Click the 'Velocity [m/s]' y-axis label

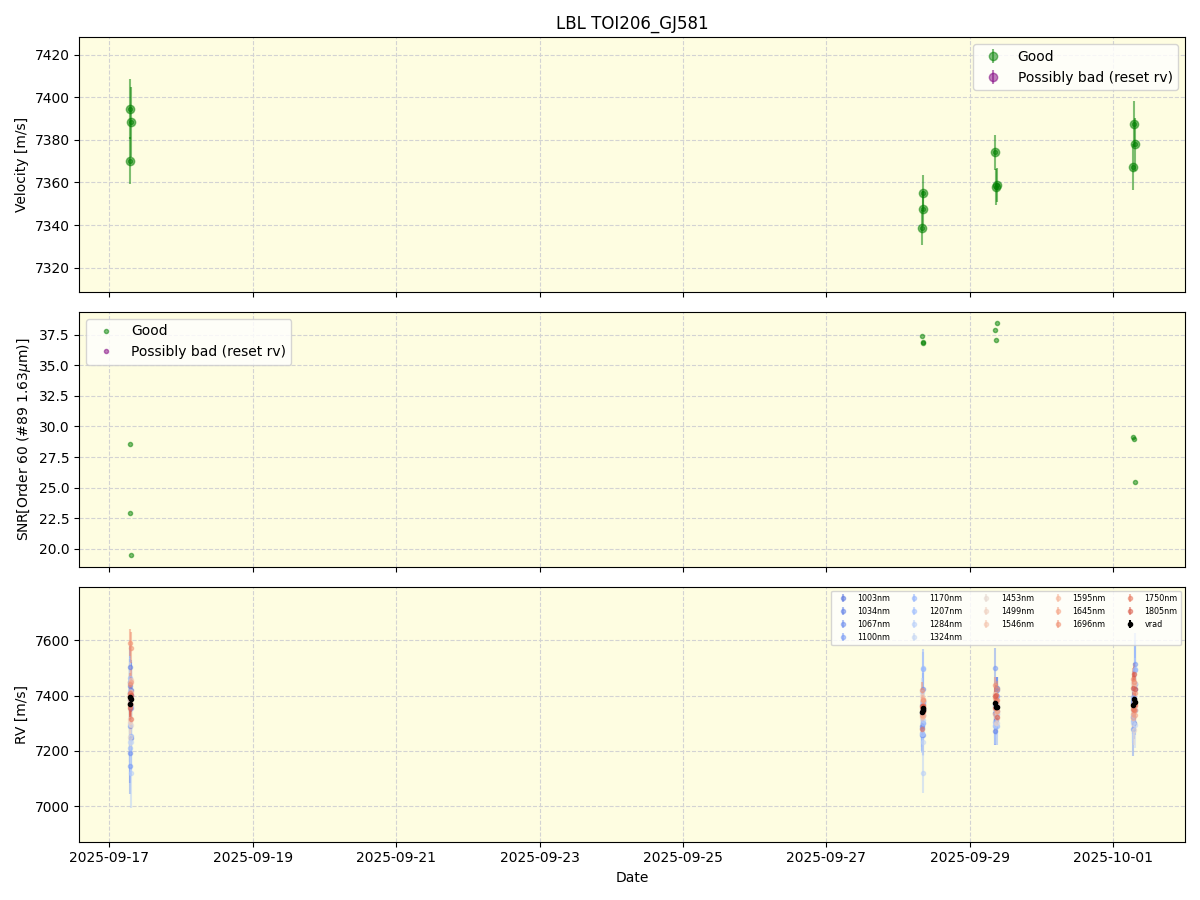tap(21, 165)
